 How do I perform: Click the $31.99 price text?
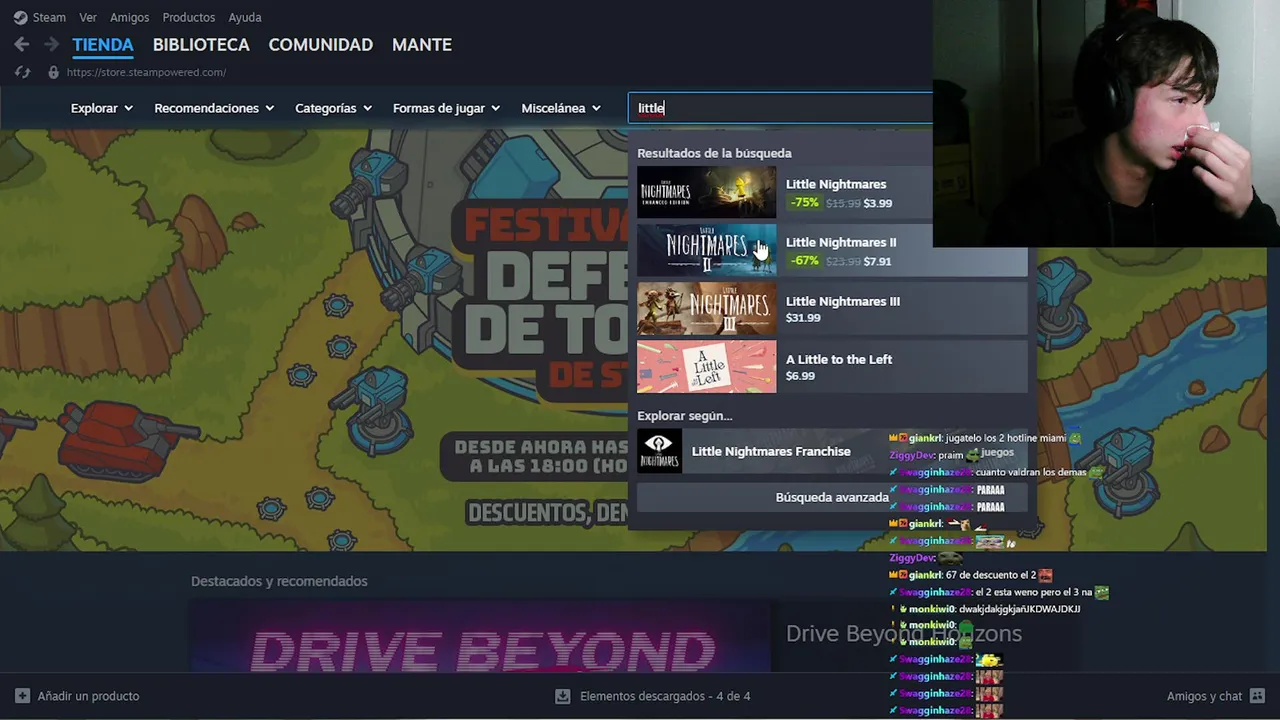point(803,318)
